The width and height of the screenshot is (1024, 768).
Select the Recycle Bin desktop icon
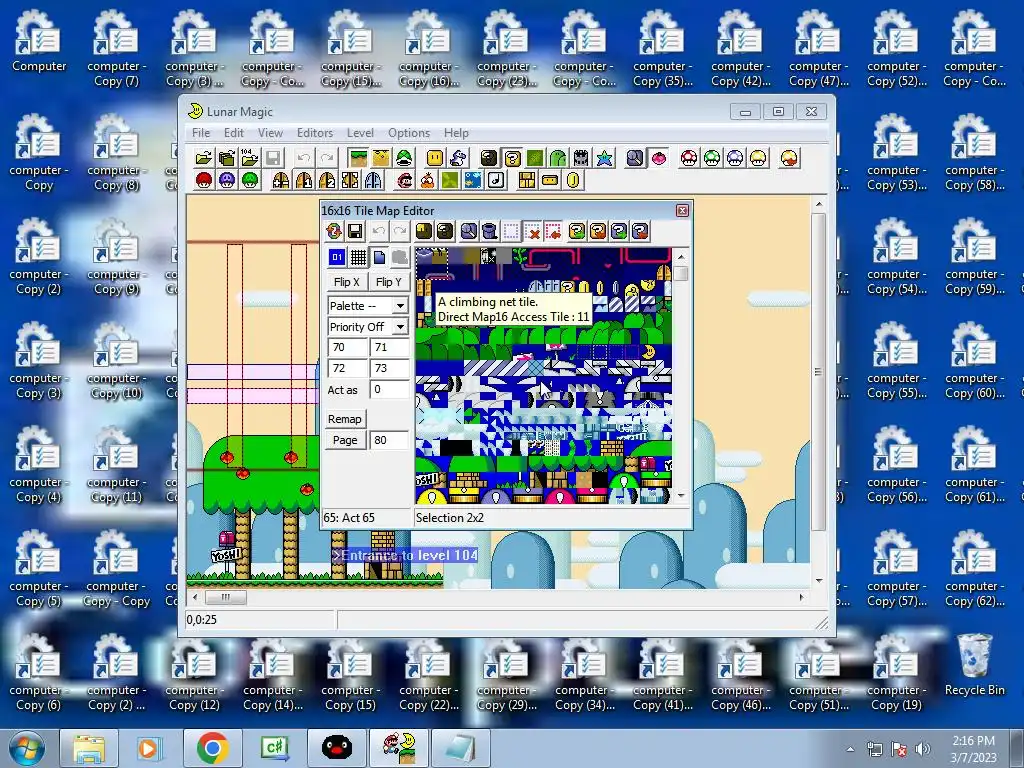tap(974, 664)
